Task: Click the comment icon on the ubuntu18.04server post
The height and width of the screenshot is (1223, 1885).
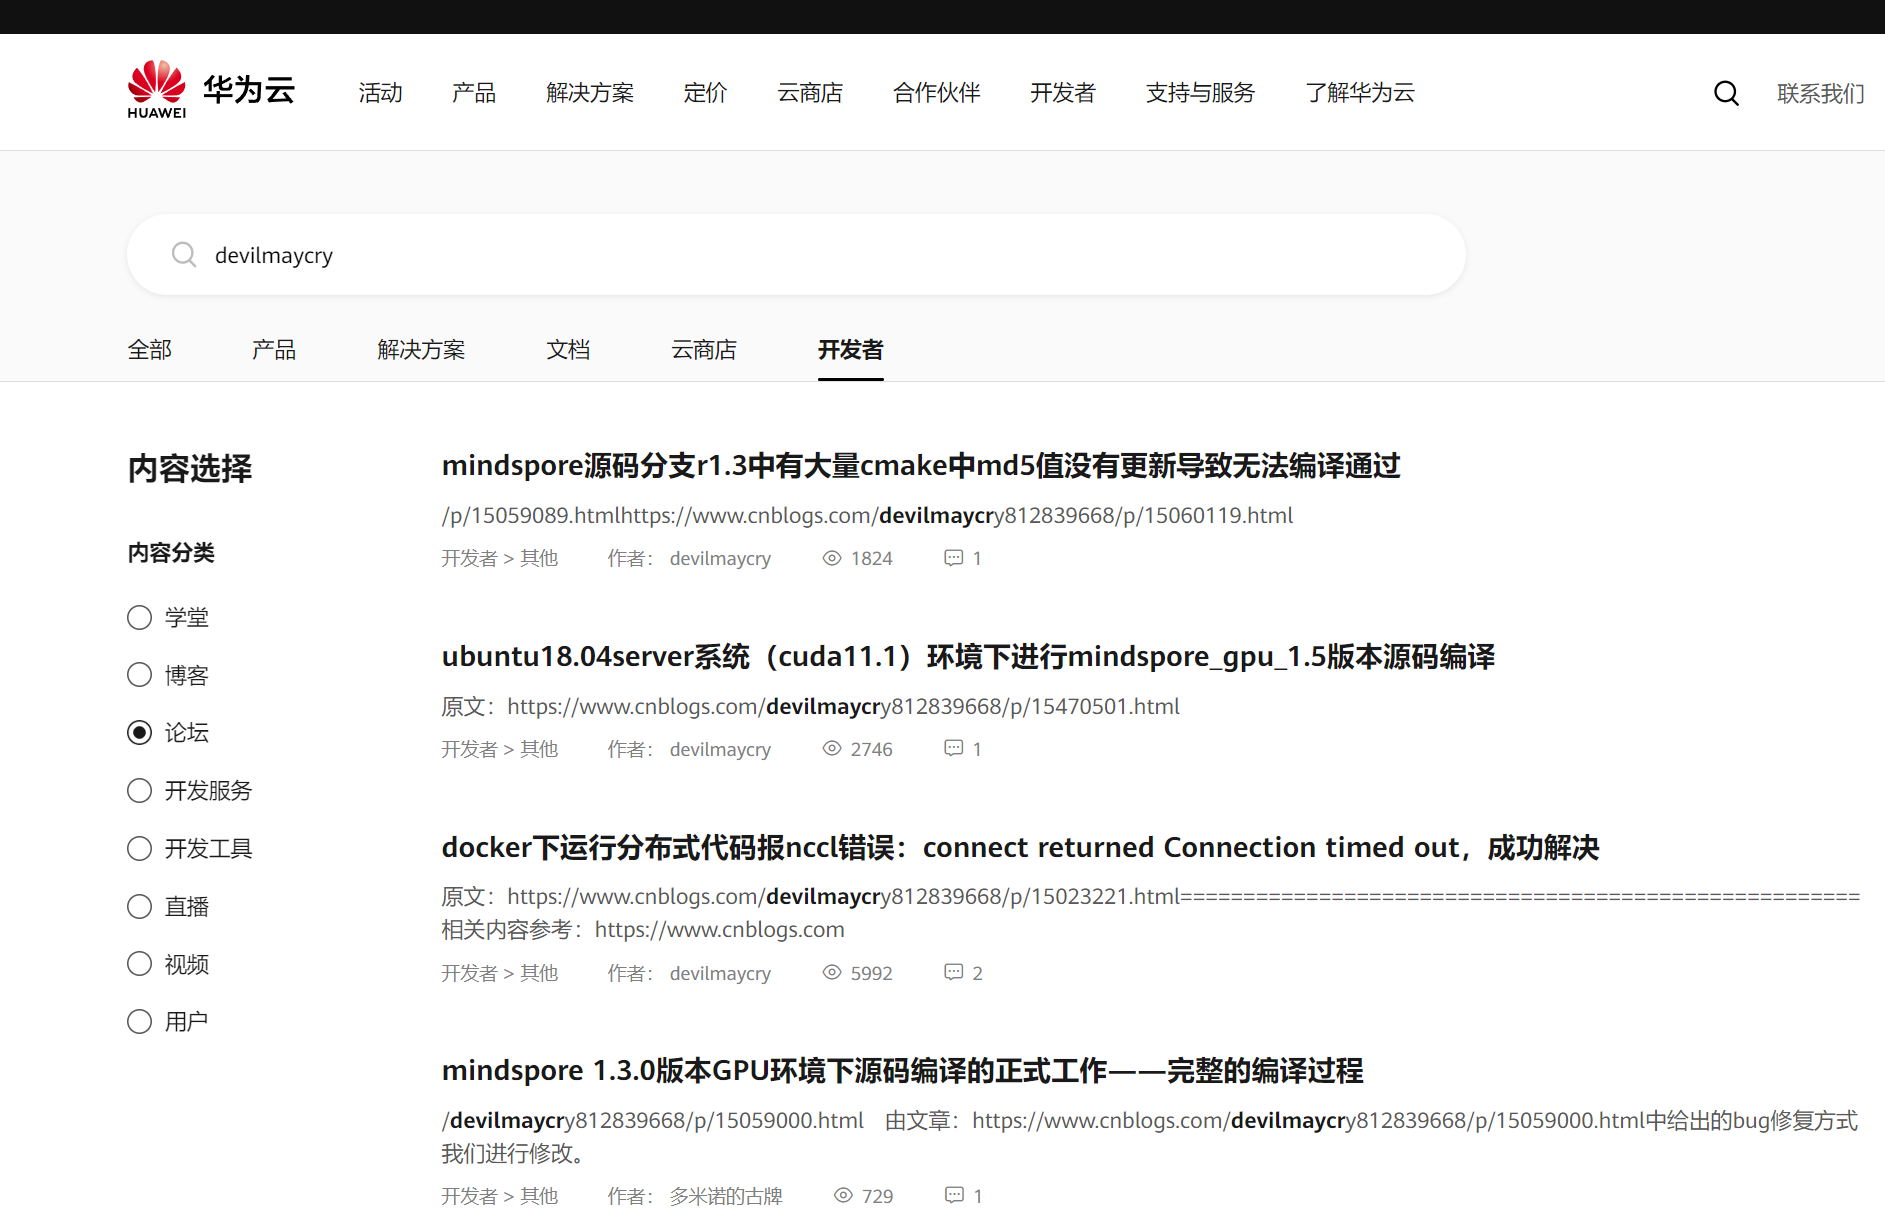Action: pyautogui.click(x=954, y=748)
